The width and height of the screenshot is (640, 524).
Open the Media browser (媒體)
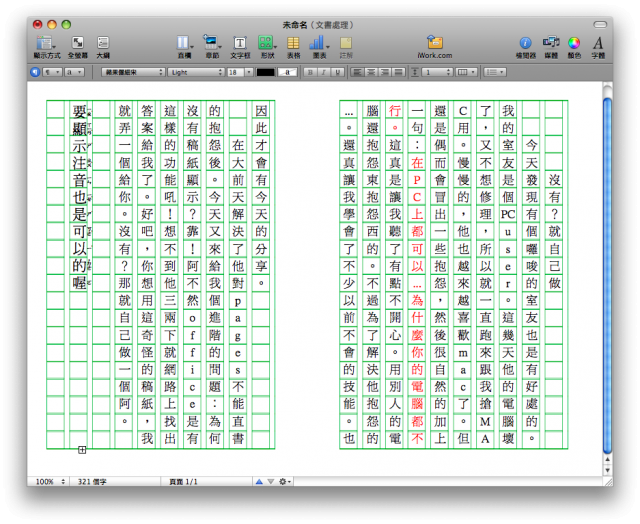(551, 47)
